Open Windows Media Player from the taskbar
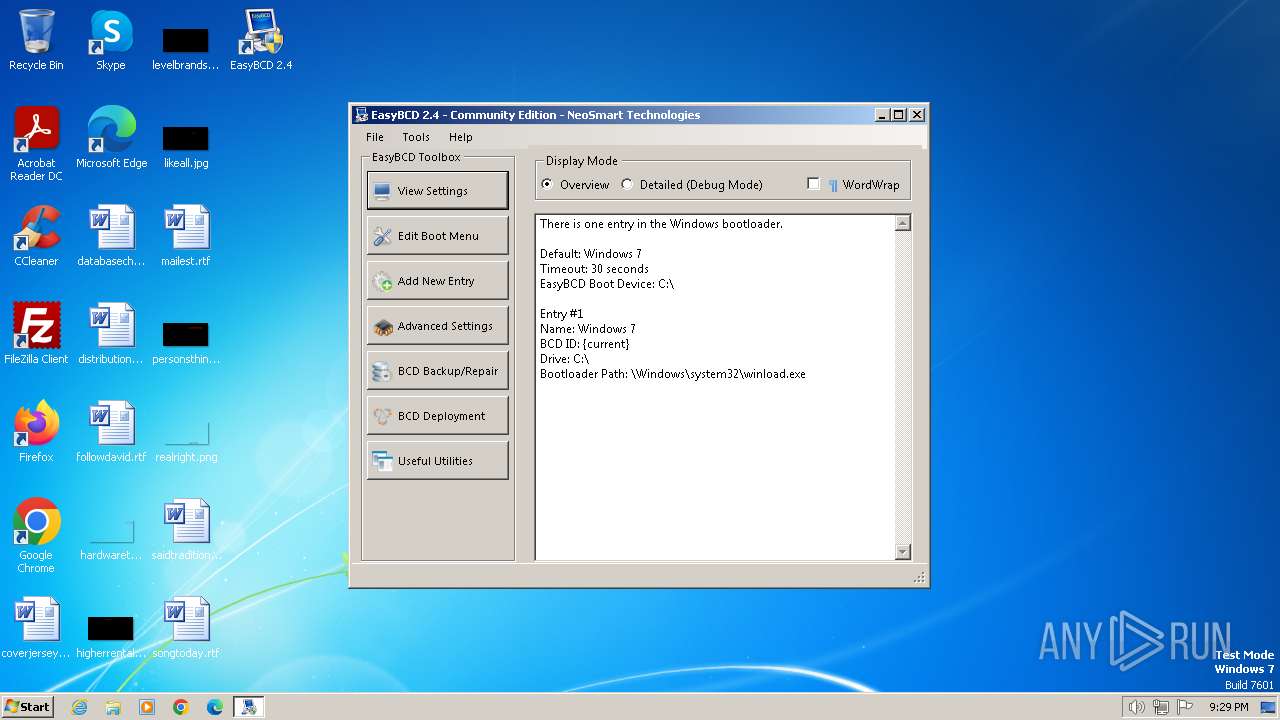Image resolution: width=1280 pixels, height=720 pixels. pos(147,707)
